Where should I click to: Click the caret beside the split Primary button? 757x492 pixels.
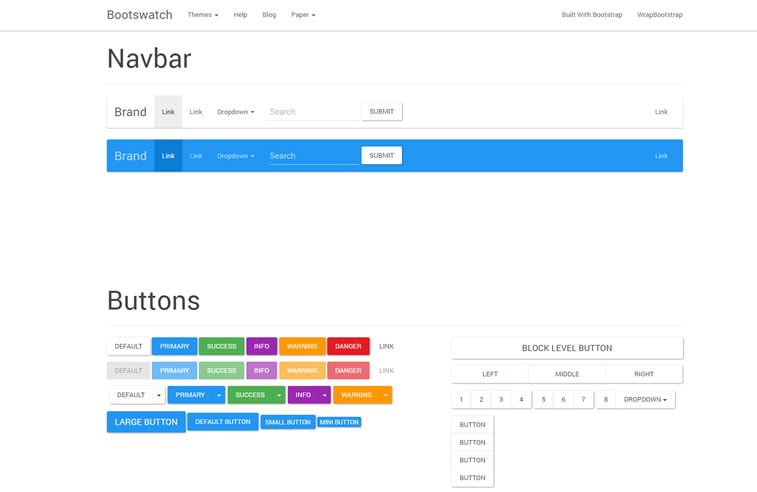click(x=219, y=395)
